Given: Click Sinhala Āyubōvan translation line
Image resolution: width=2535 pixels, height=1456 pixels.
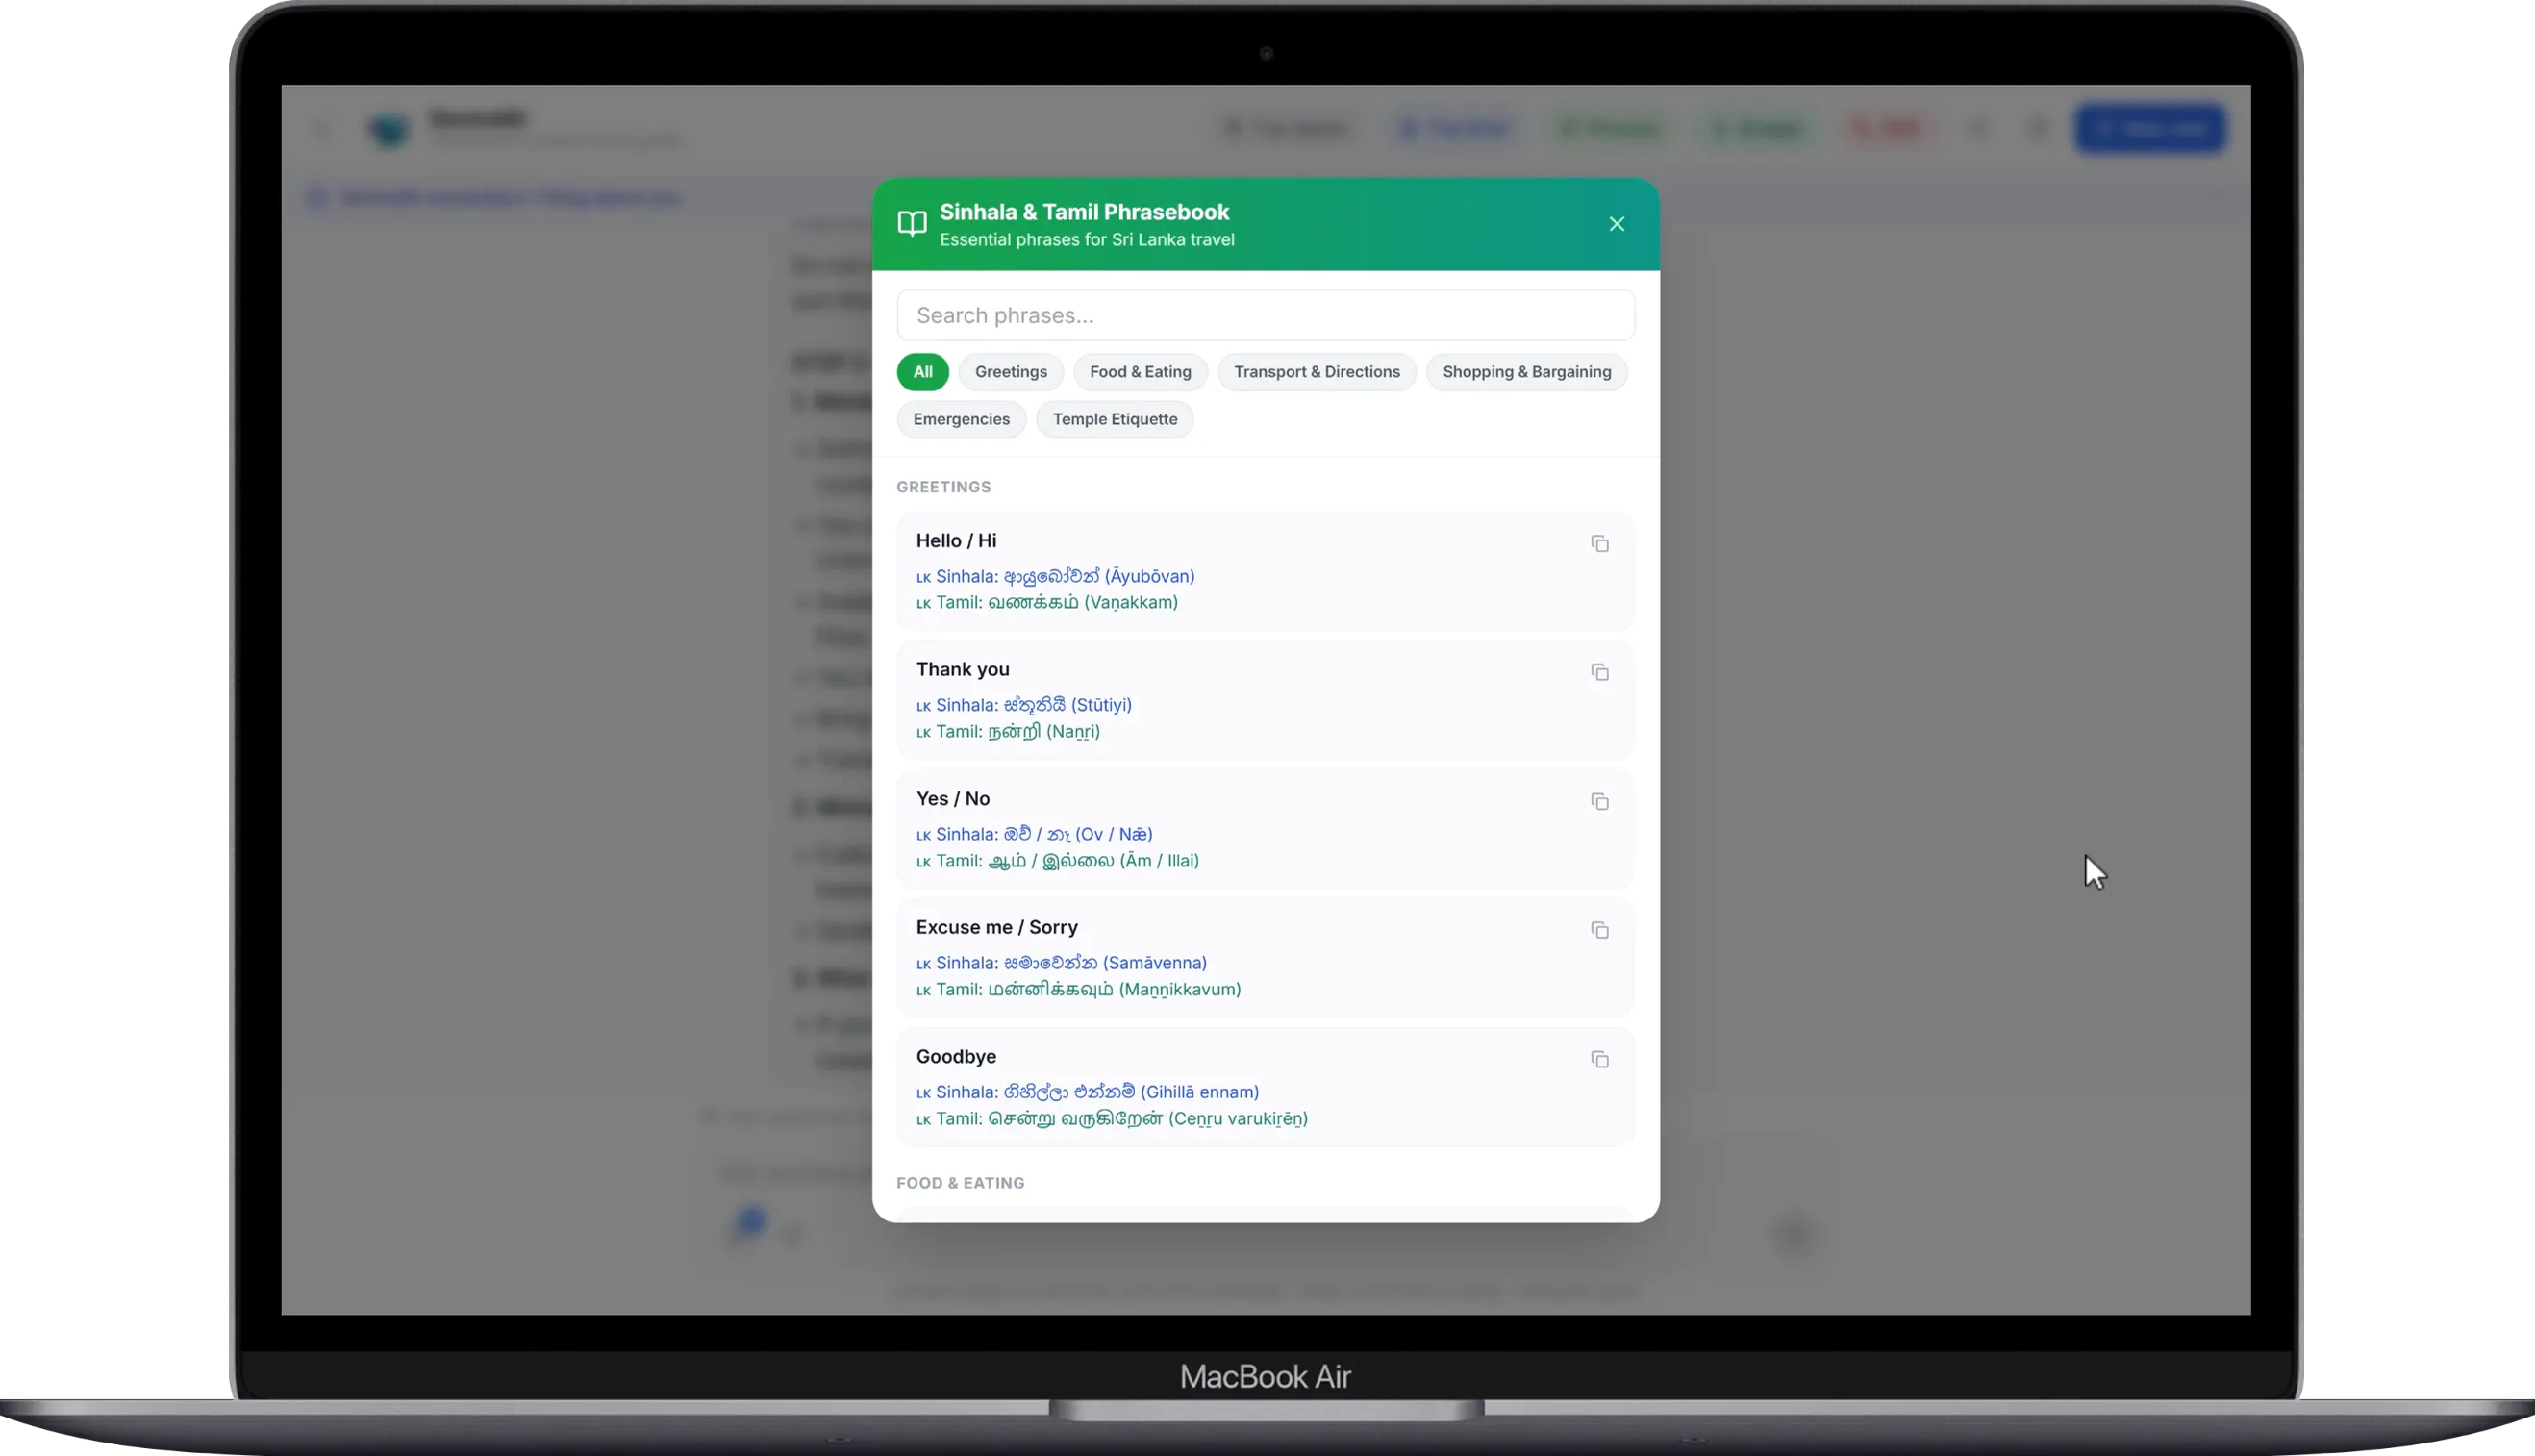Looking at the screenshot, I should [x=1055, y=576].
